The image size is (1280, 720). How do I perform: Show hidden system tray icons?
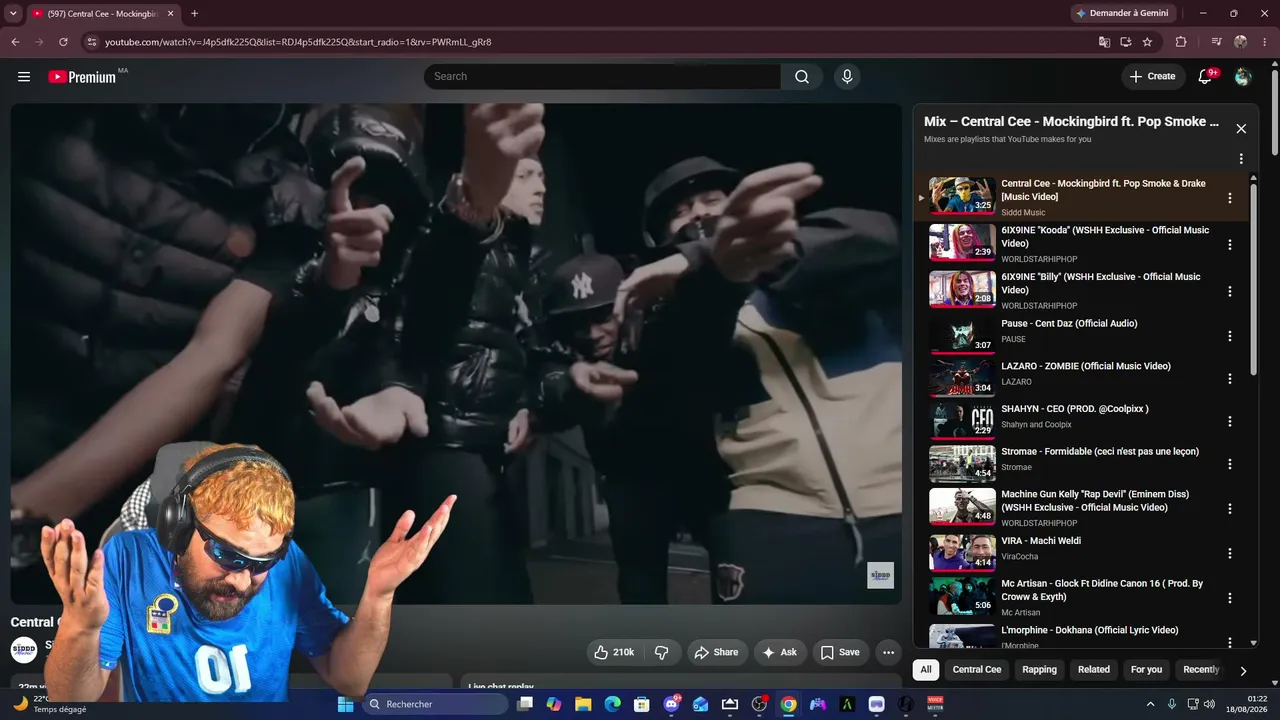(x=1150, y=704)
